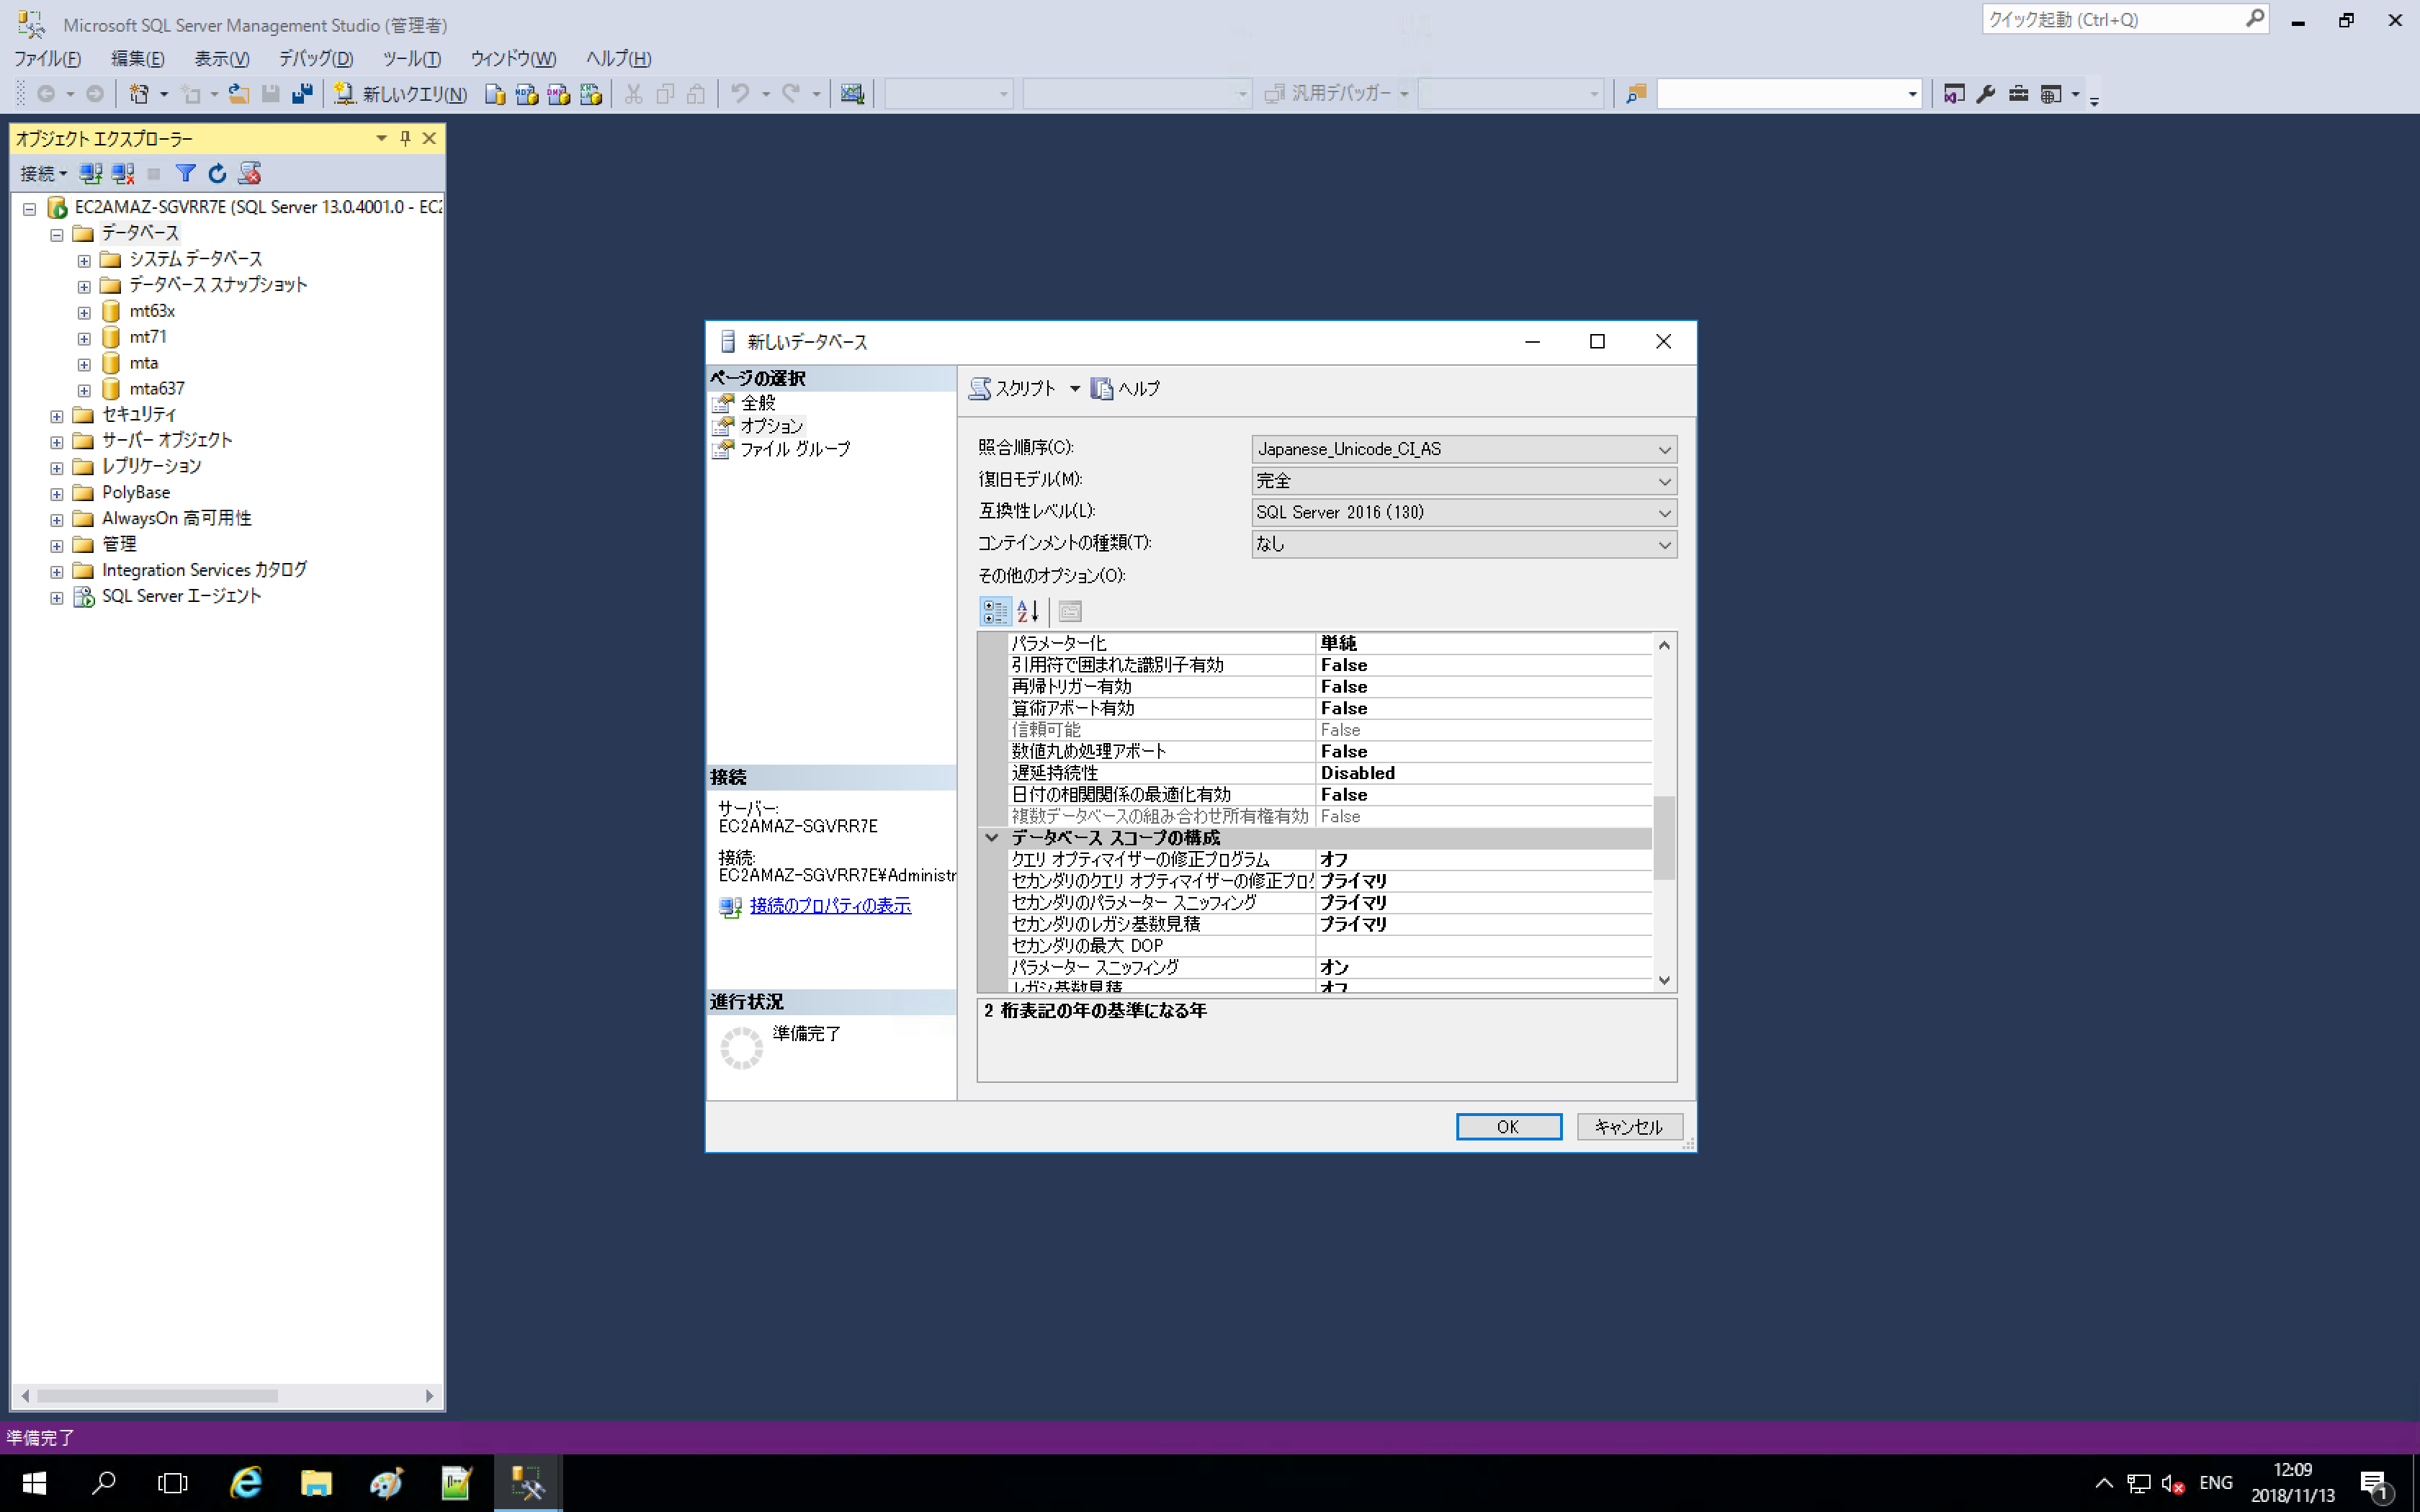Open the Windows Start menu
The width and height of the screenshot is (2420, 1512).
(34, 1482)
